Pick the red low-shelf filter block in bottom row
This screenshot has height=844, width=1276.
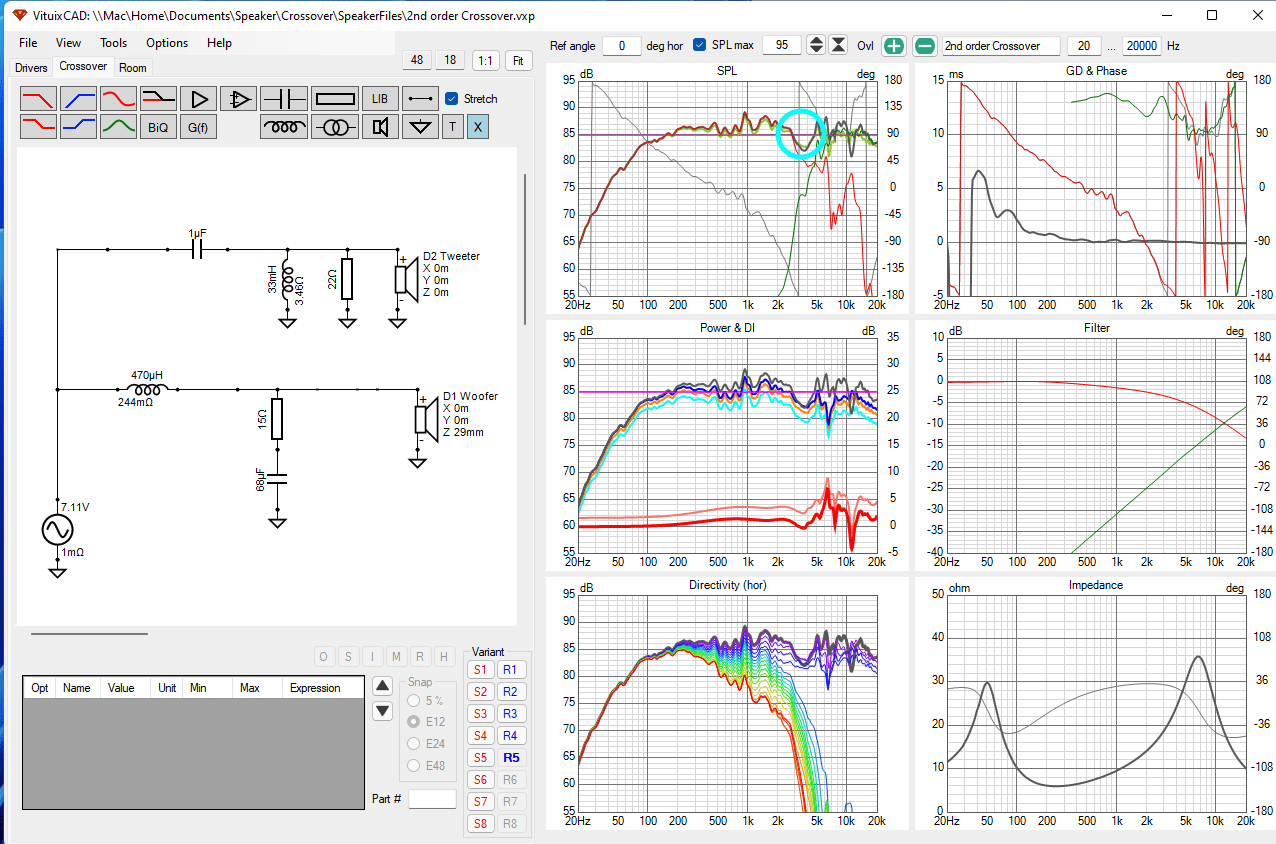point(38,126)
